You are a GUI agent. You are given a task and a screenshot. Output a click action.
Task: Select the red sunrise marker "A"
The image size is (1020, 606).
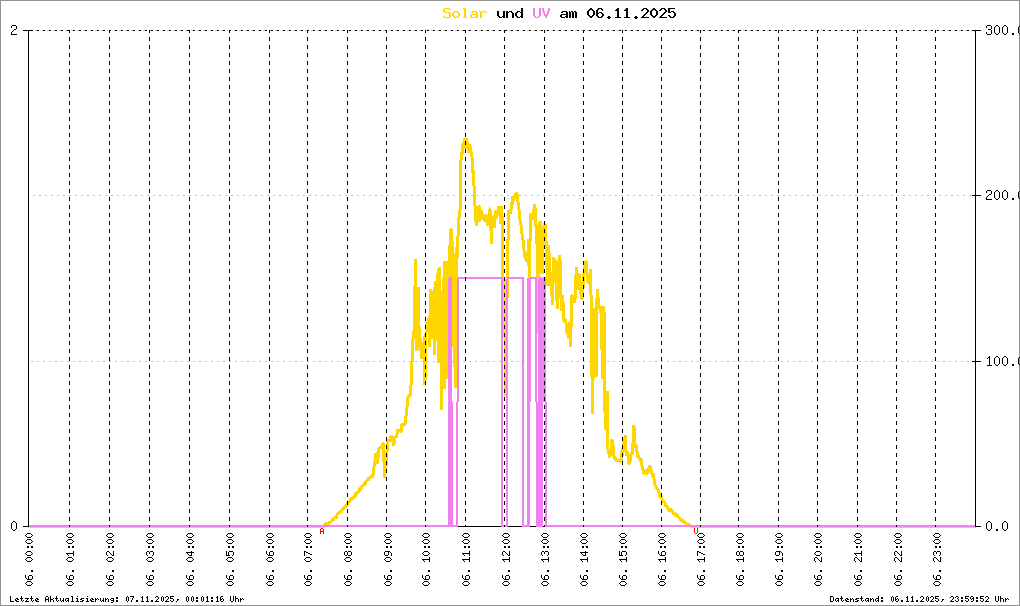click(322, 531)
